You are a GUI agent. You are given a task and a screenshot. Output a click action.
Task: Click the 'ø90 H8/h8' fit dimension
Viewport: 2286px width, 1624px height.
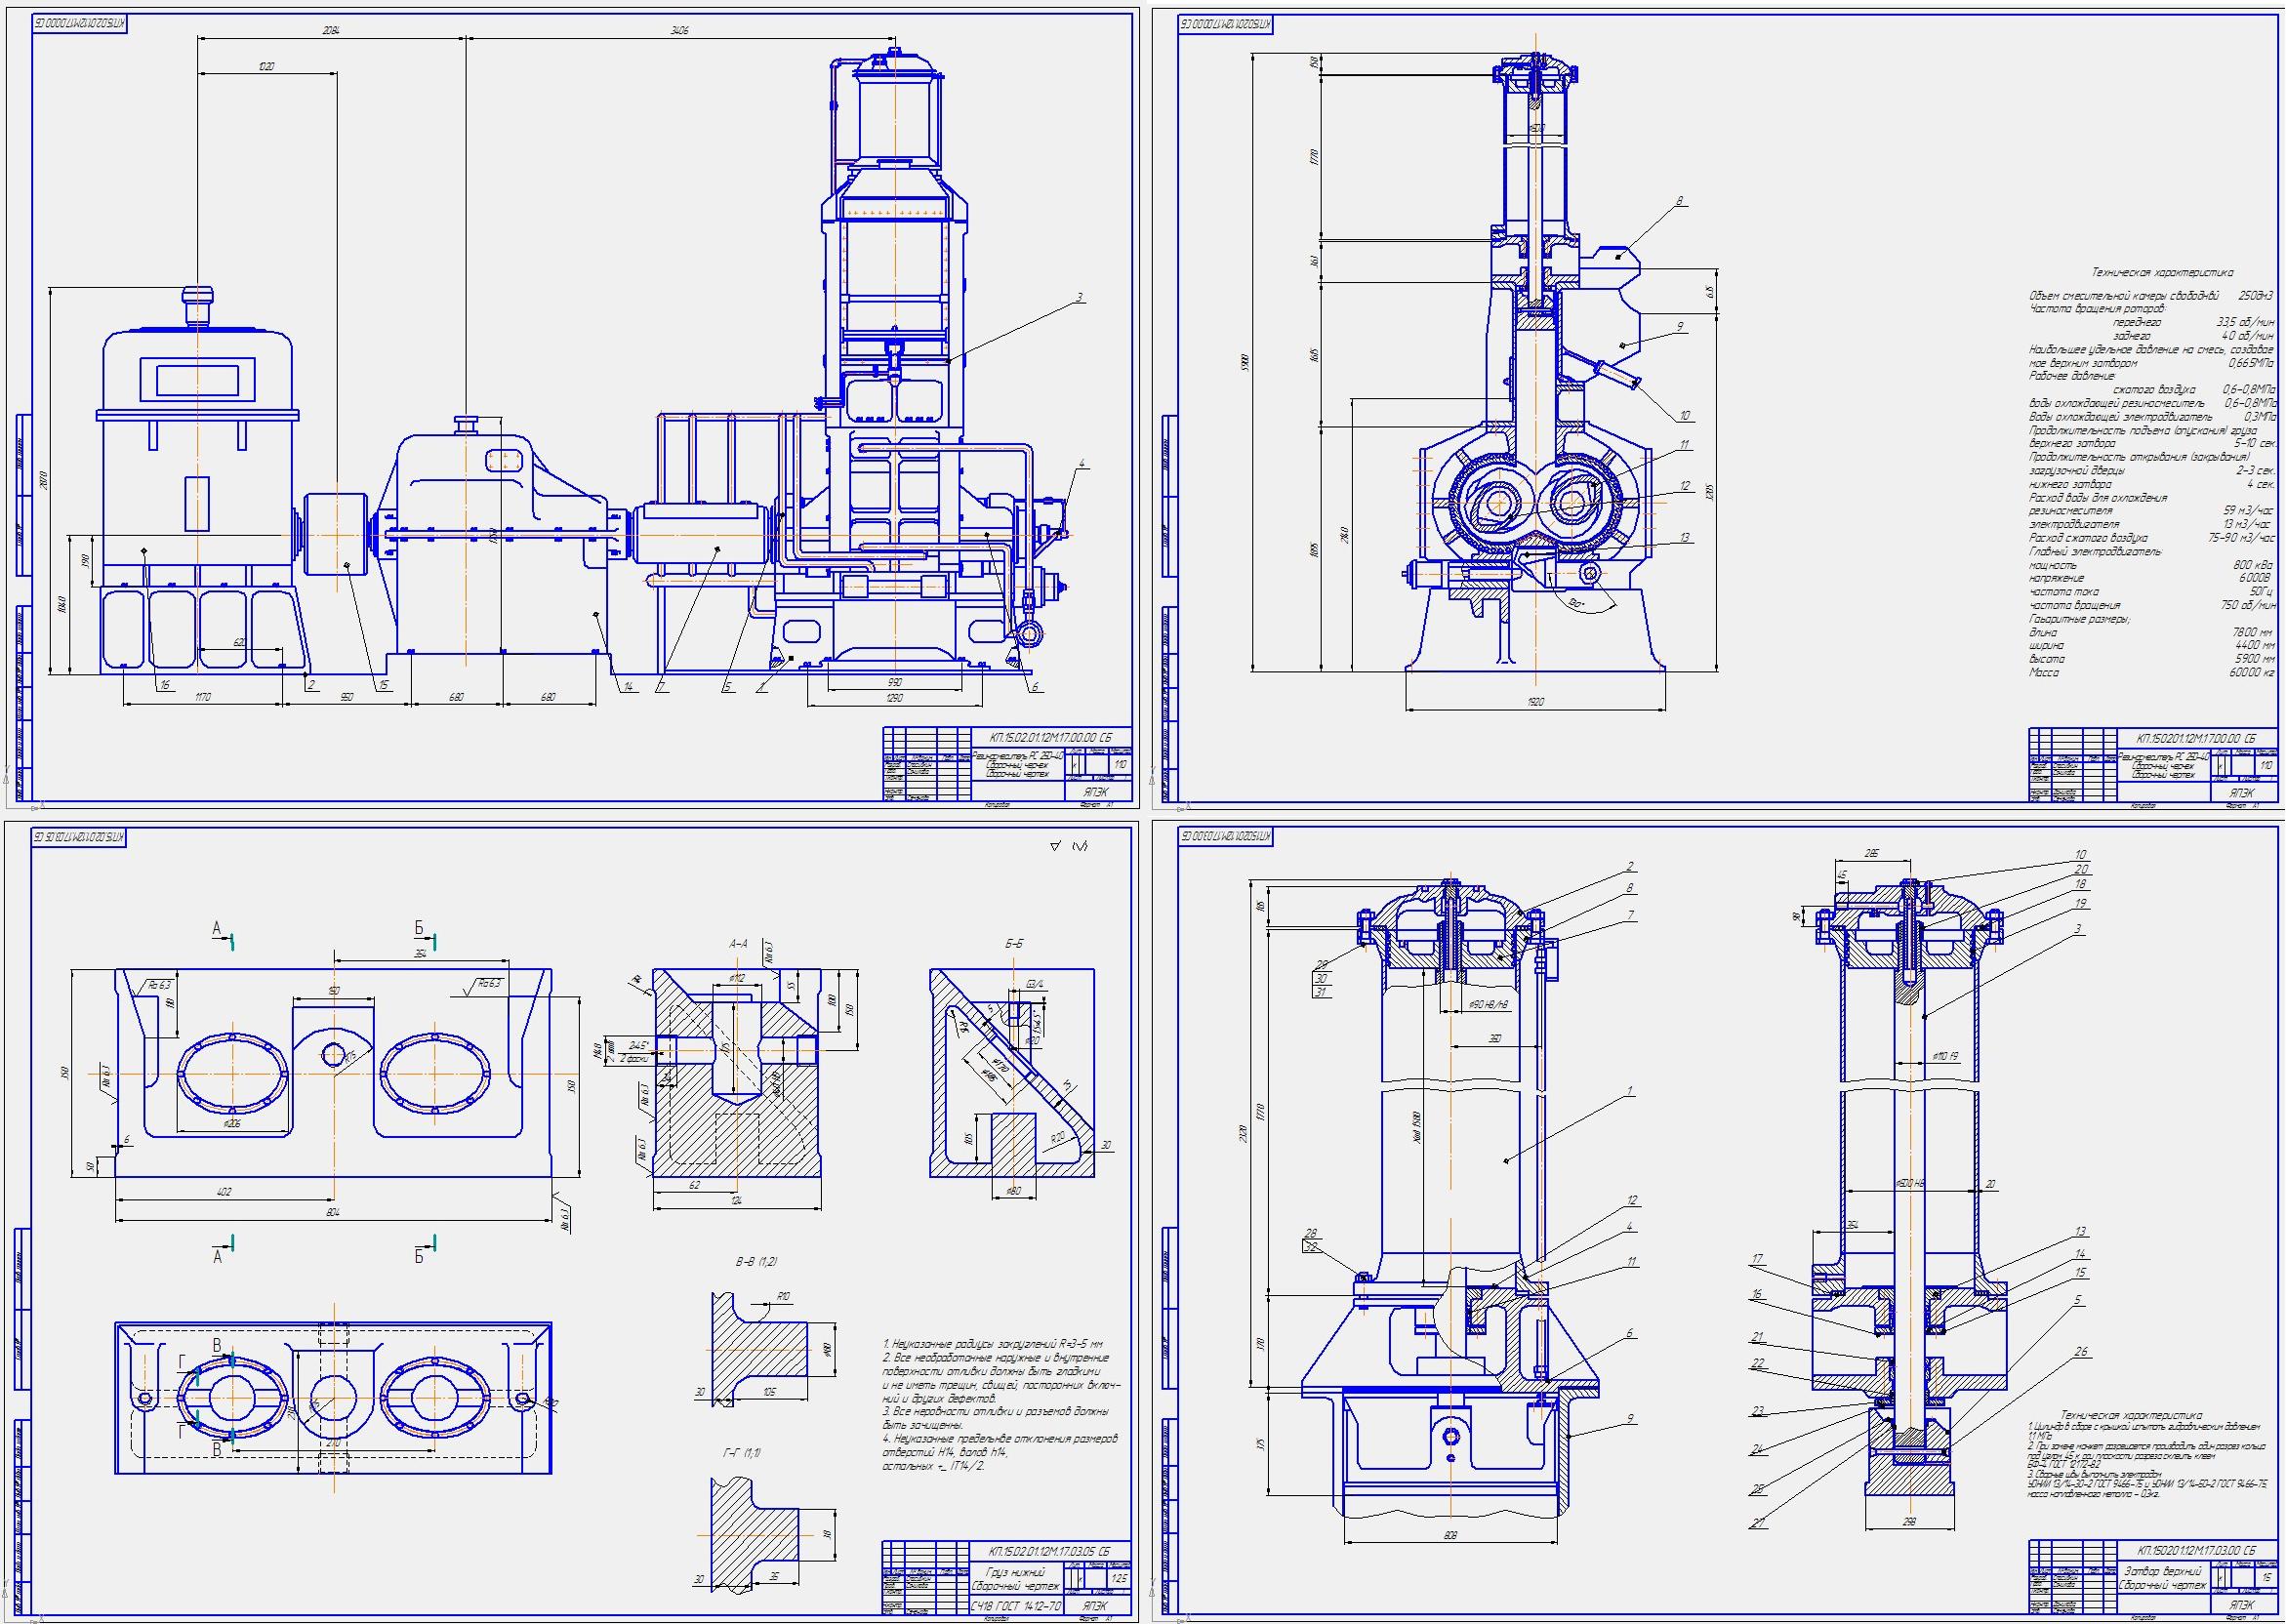point(1489,1004)
